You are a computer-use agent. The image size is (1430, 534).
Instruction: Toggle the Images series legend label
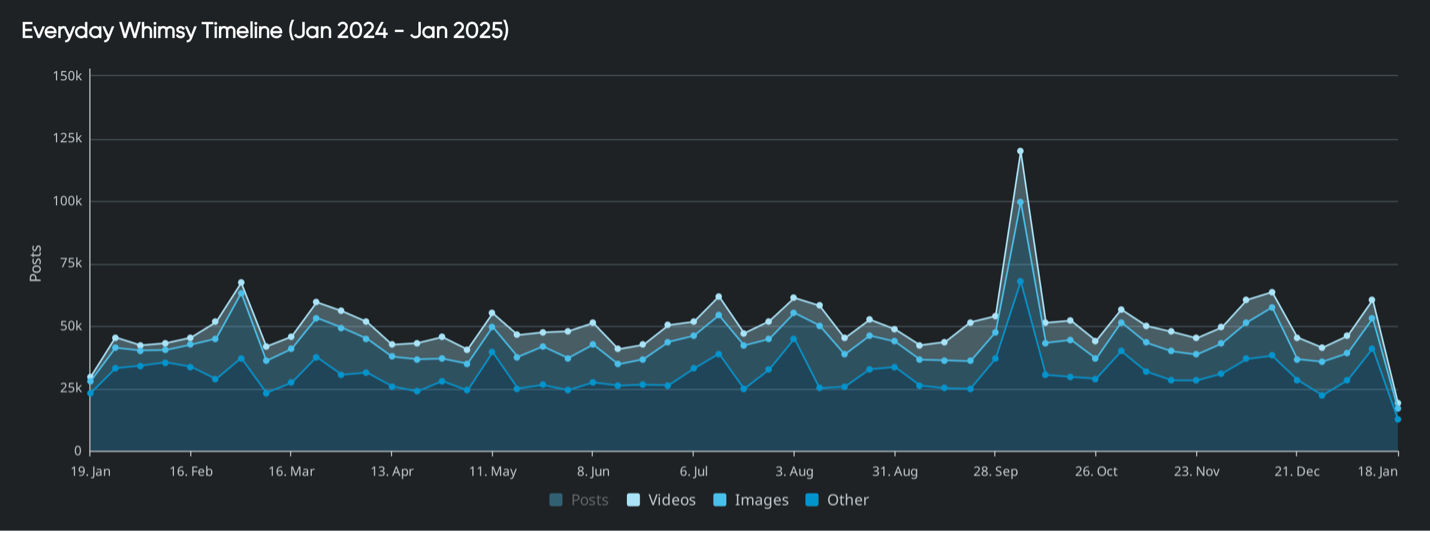[x=761, y=500]
